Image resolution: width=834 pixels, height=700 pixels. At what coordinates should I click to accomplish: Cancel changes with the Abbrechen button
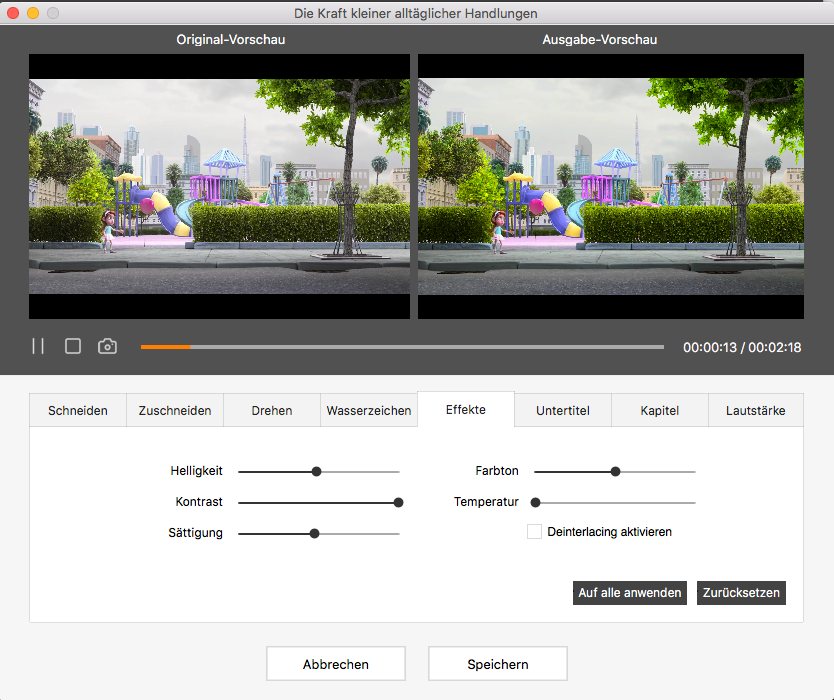(x=335, y=663)
